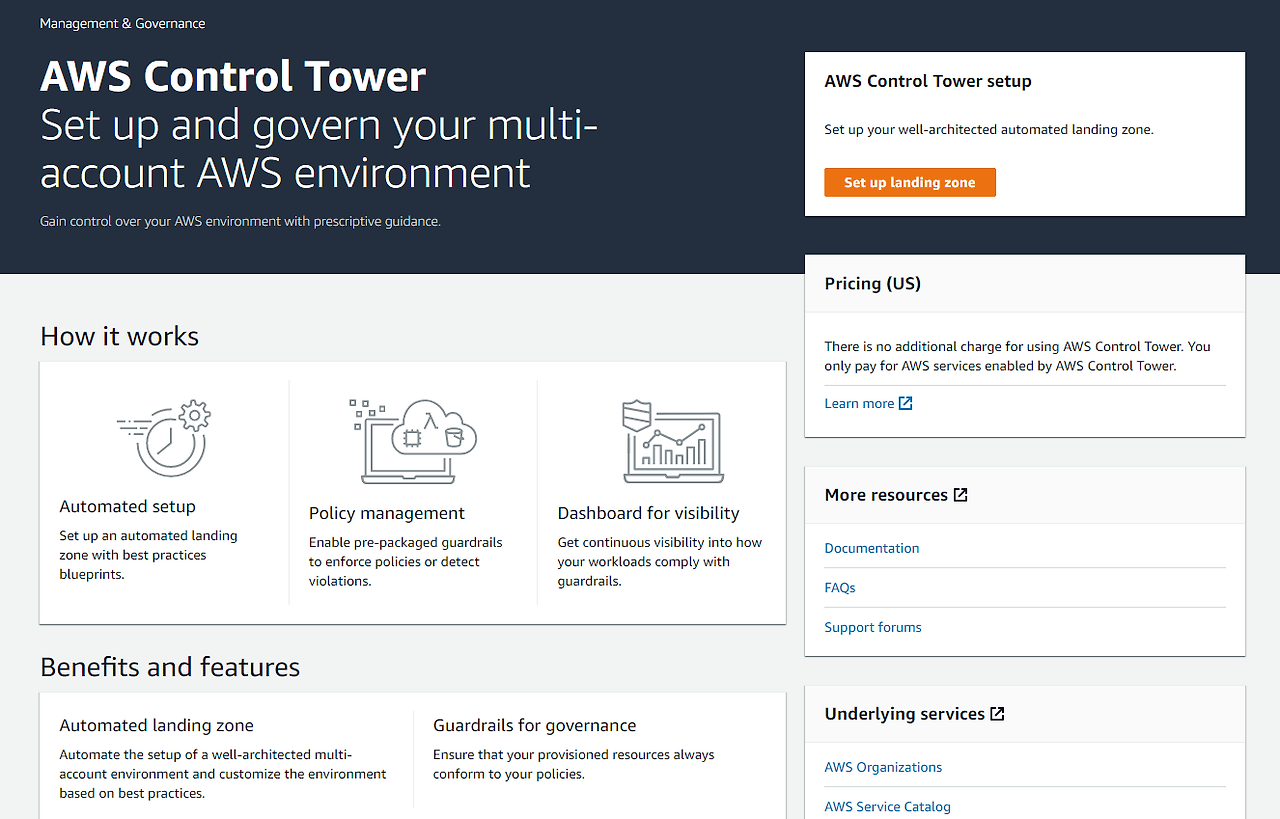Click the How it works heading
1280x819 pixels.
click(120, 336)
